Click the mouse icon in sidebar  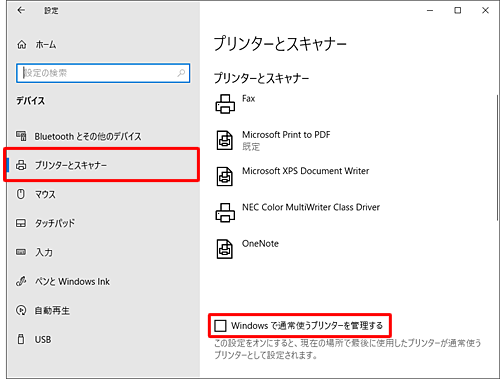21,194
